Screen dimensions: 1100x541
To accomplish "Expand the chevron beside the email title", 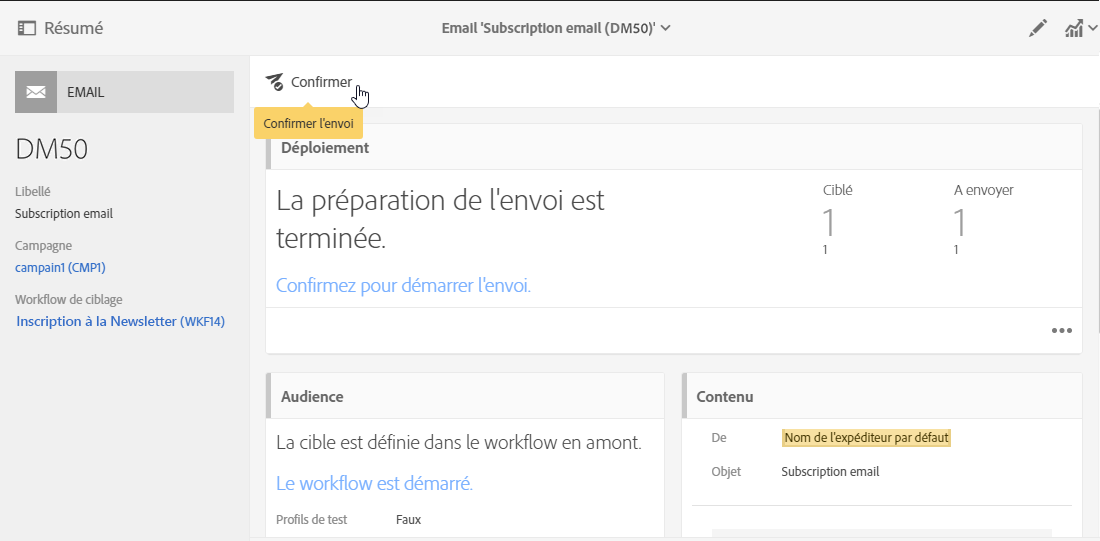I will click(x=666, y=28).
